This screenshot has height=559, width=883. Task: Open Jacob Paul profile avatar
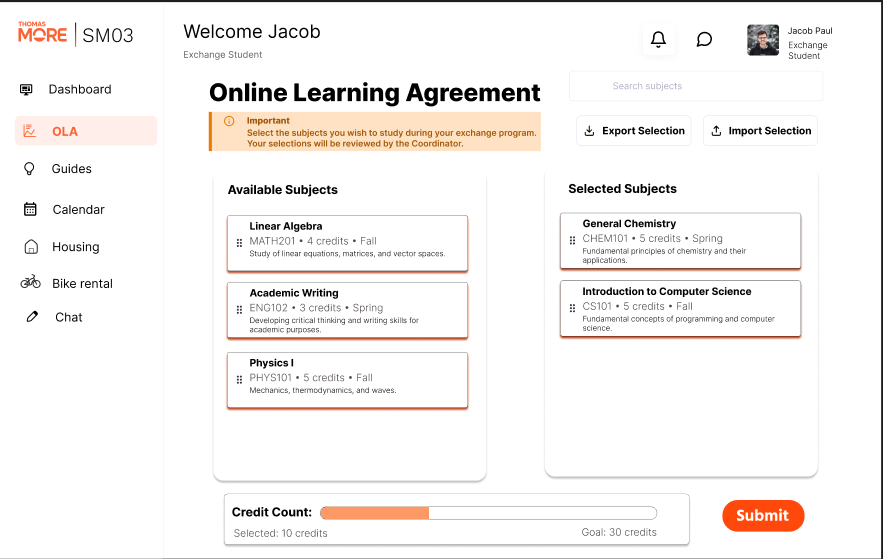(x=763, y=40)
